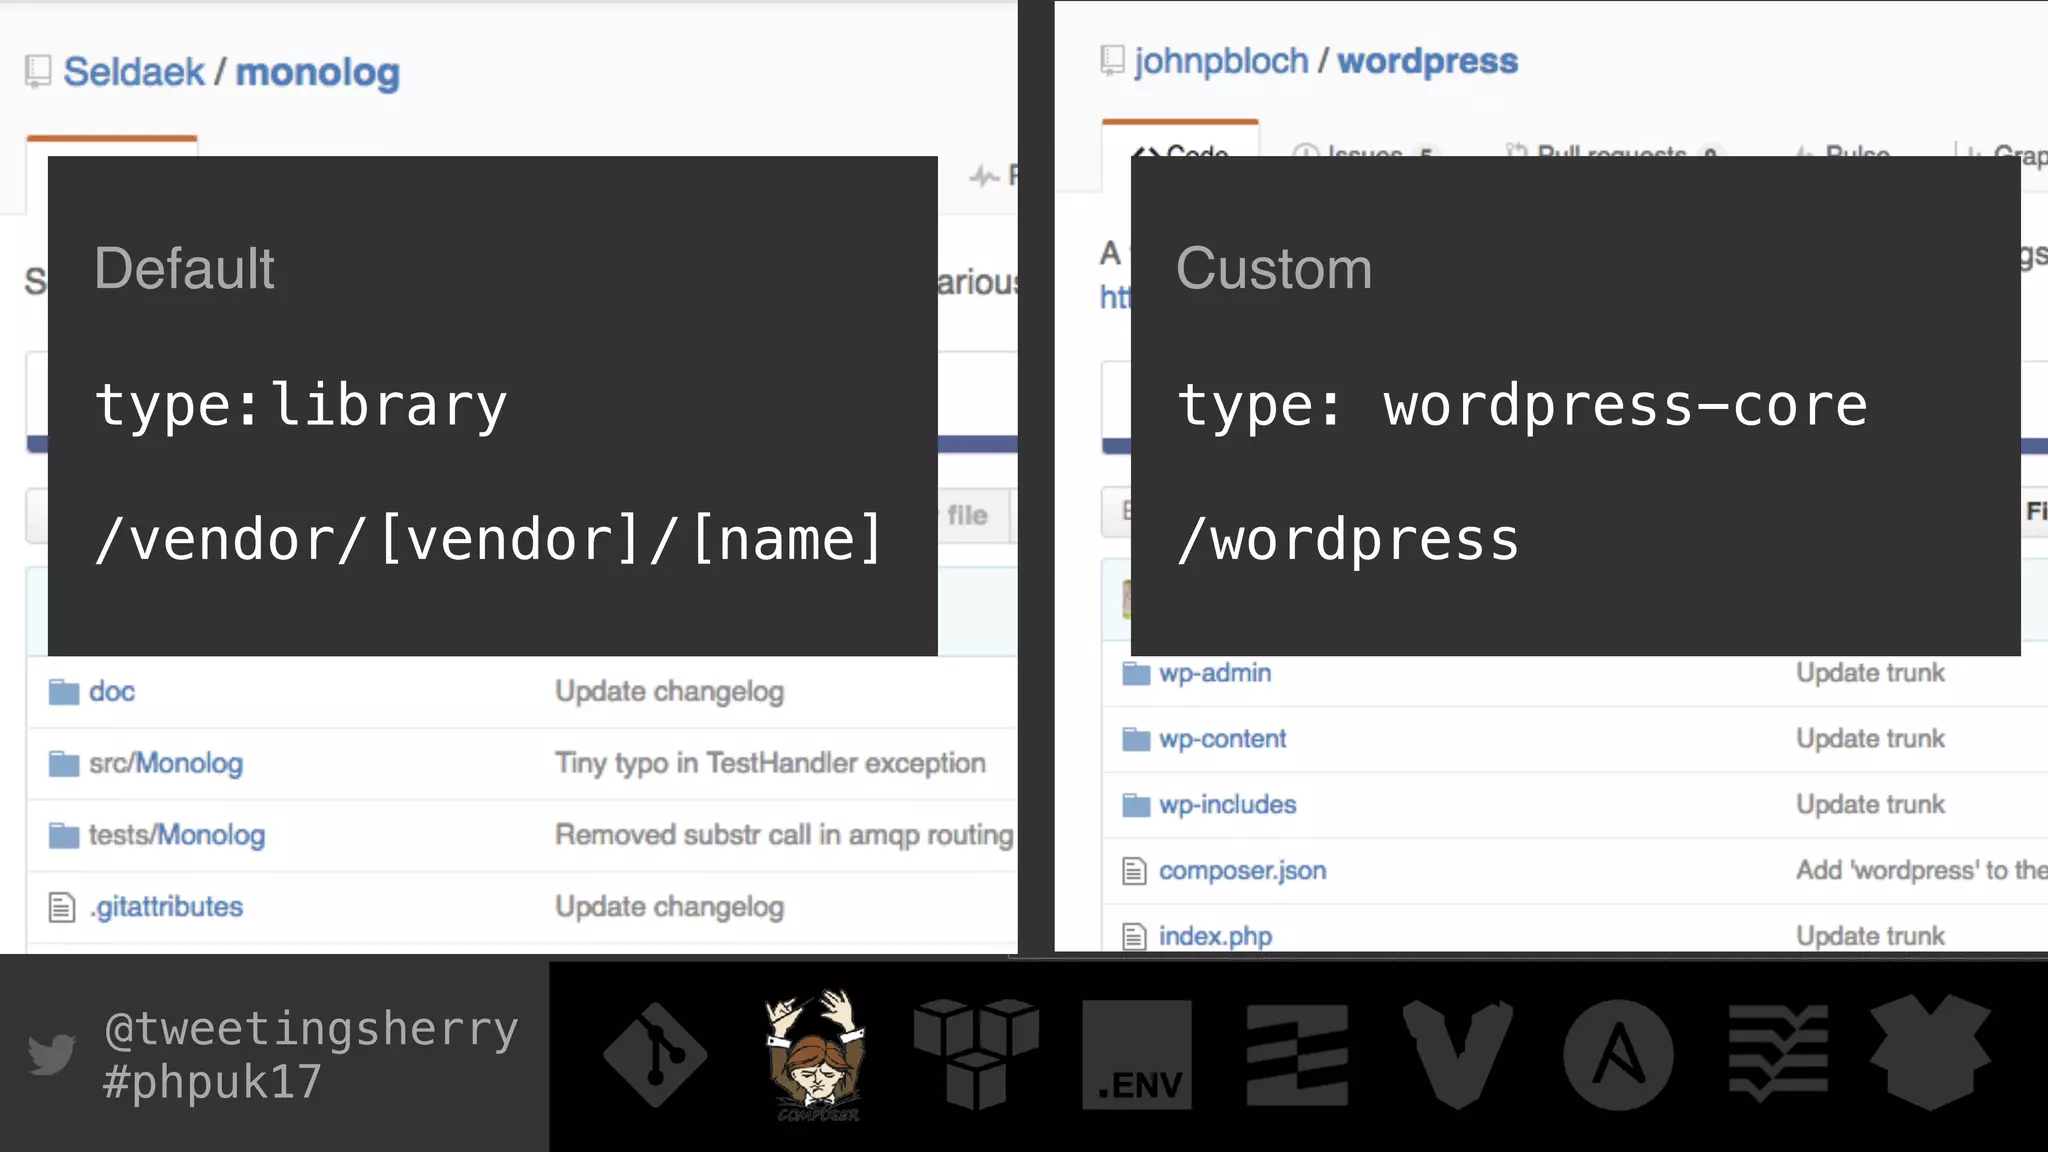Click the wp-includes folder icon
Viewport: 2048px width, 1152px height.
[1136, 805]
